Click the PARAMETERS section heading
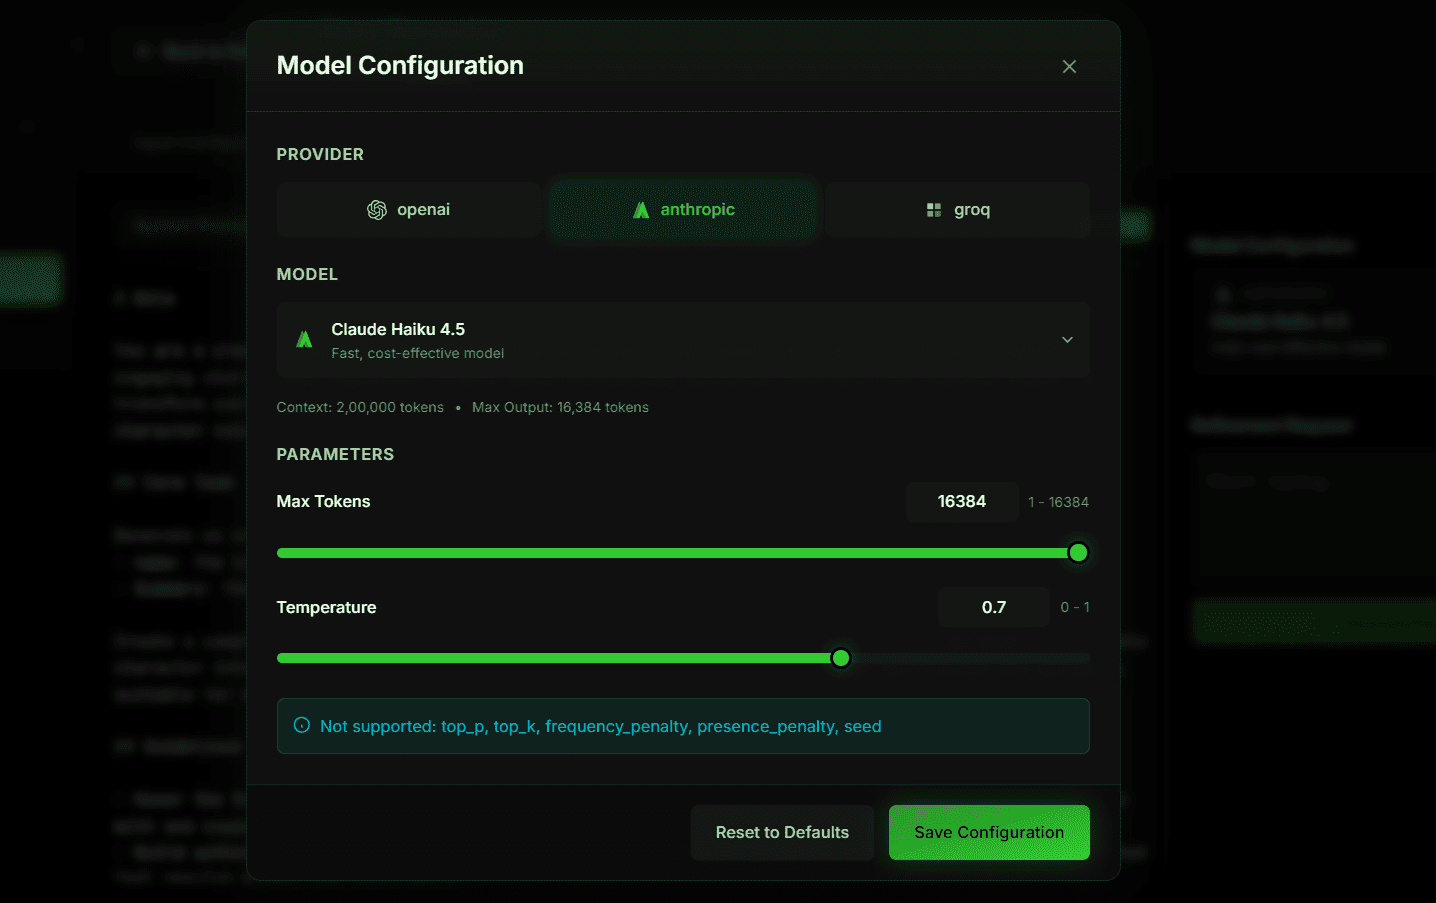1436x903 pixels. pyautogui.click(x=335, y=454)
